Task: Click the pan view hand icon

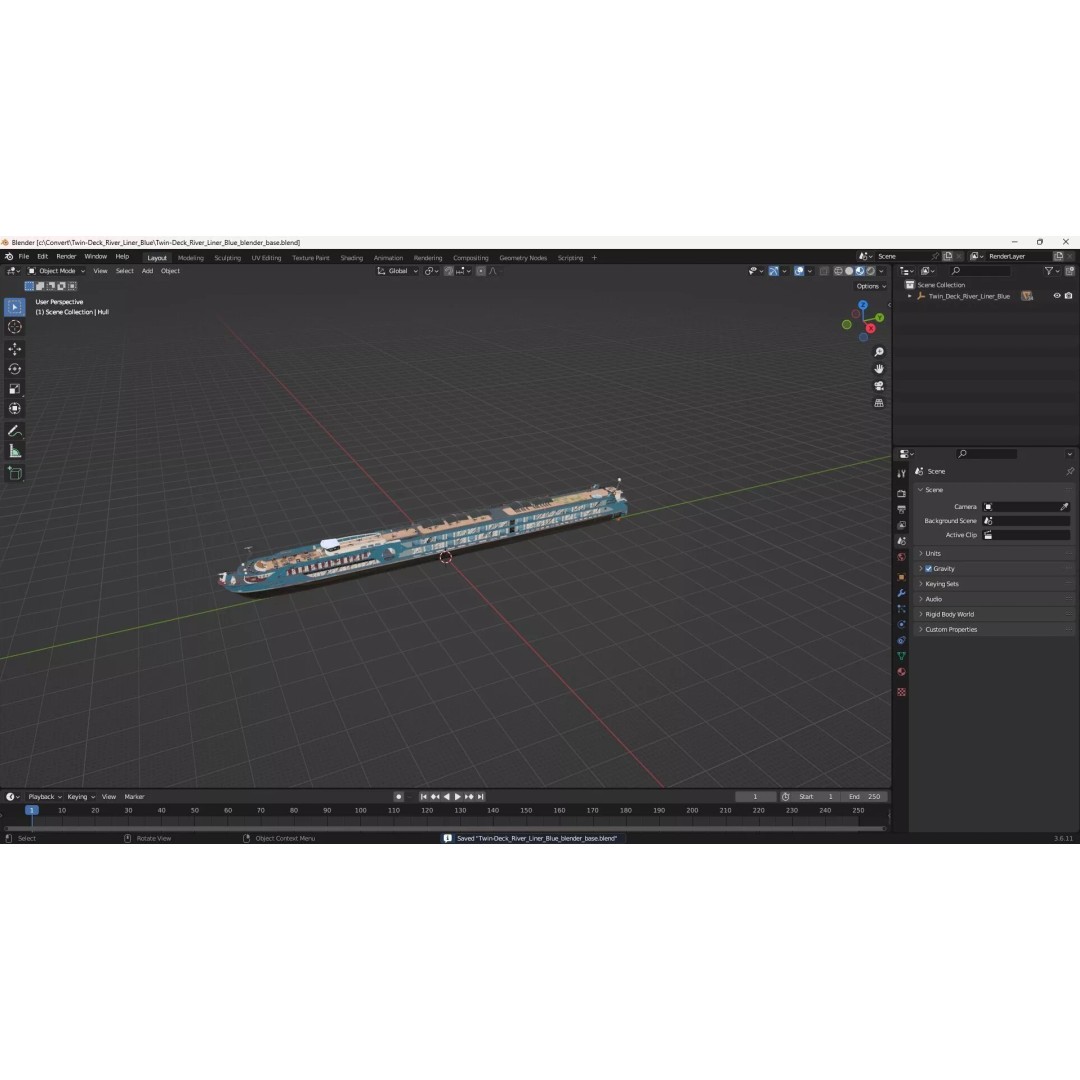Action: [x=879, y=369]
